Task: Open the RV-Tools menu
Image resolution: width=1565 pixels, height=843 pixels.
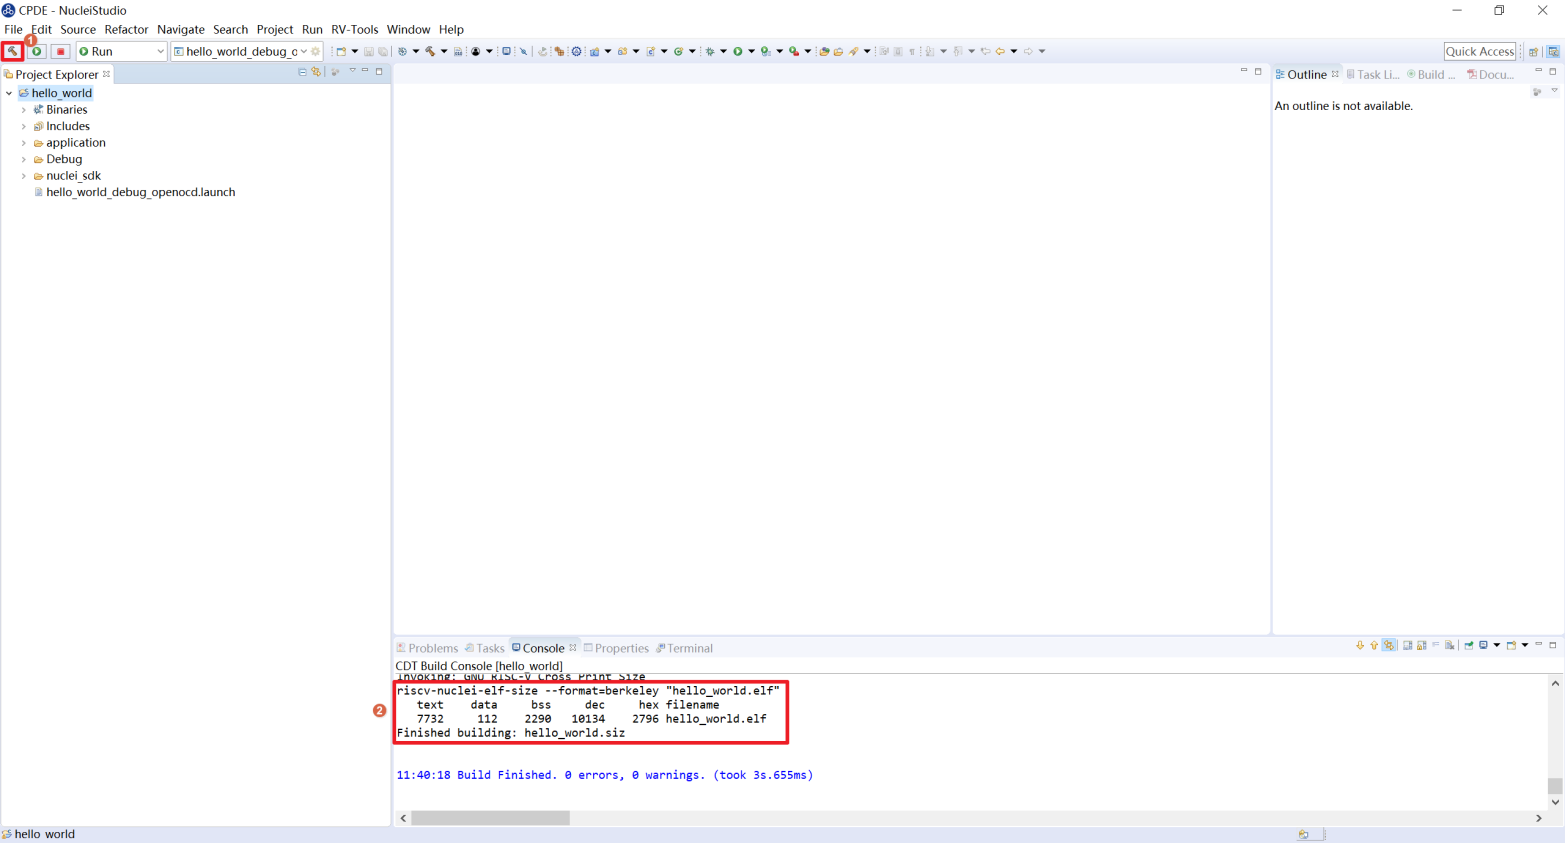Action: (355, 29)
